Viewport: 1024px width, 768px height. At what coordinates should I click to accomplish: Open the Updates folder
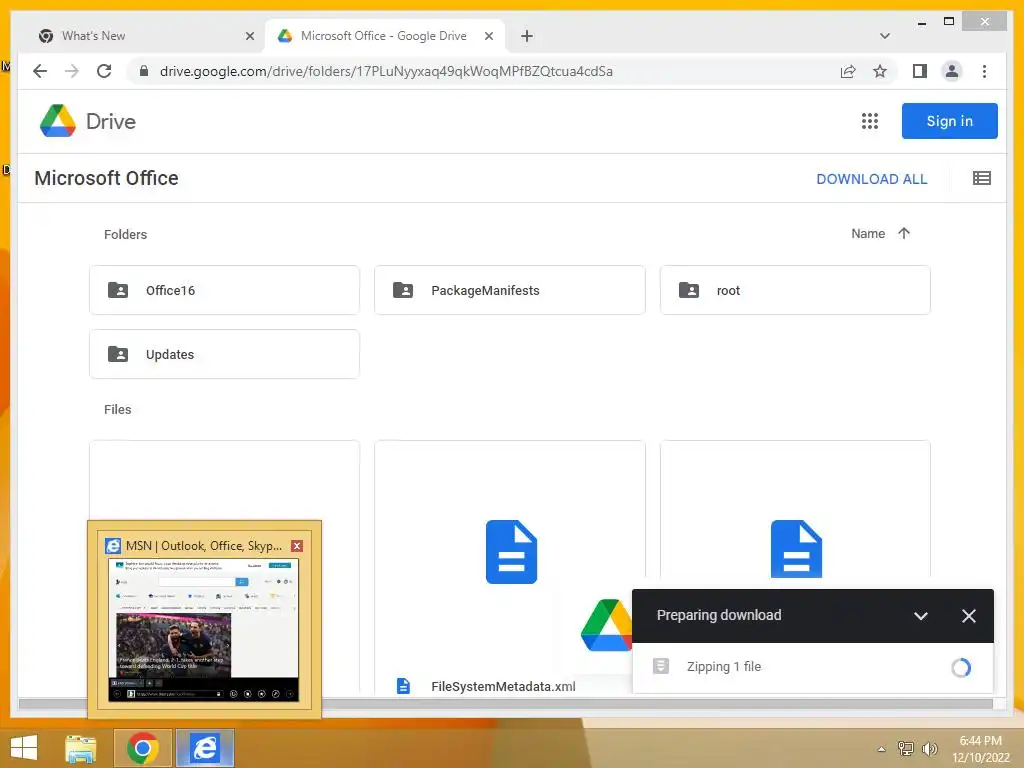coord(224,354)
